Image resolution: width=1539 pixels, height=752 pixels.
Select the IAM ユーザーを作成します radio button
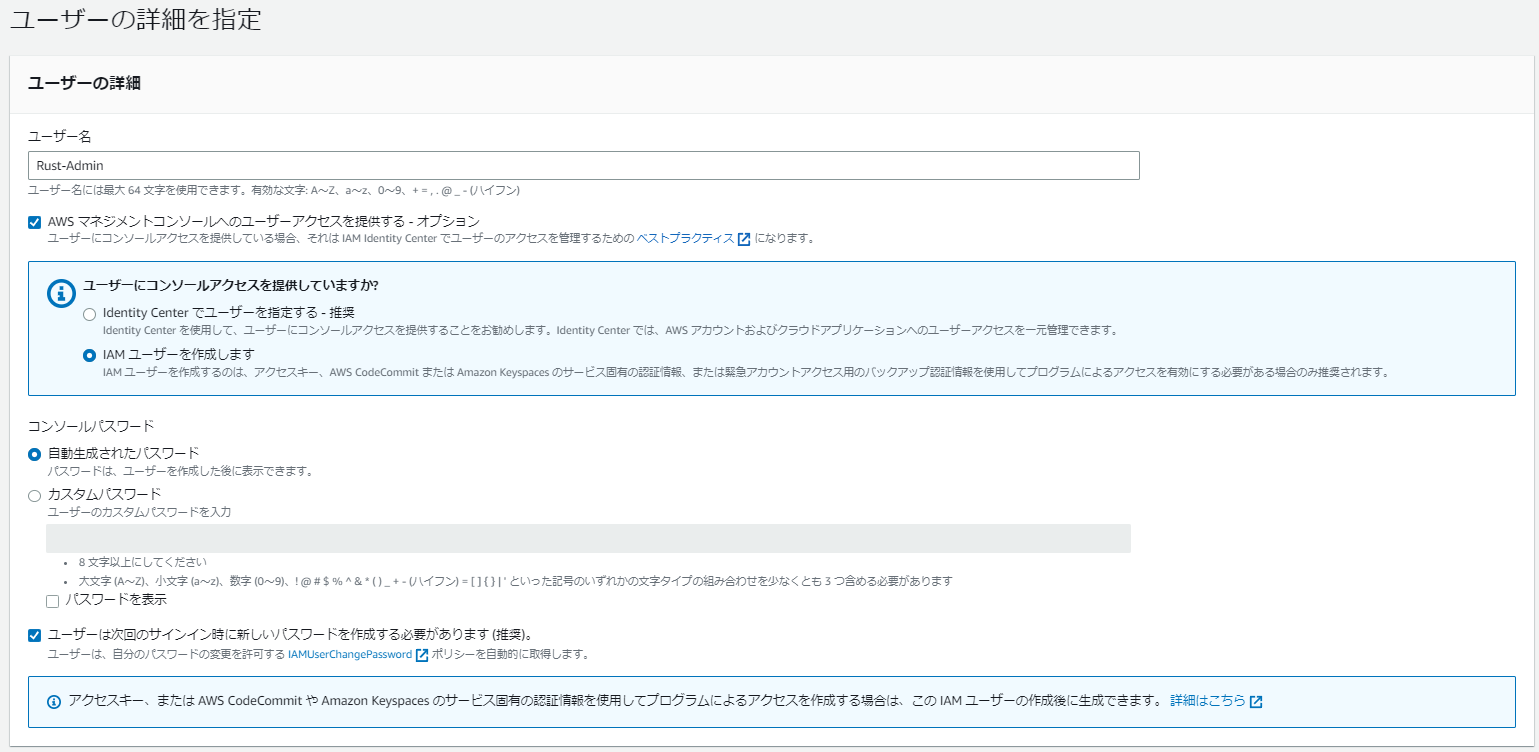pos(90,355)
